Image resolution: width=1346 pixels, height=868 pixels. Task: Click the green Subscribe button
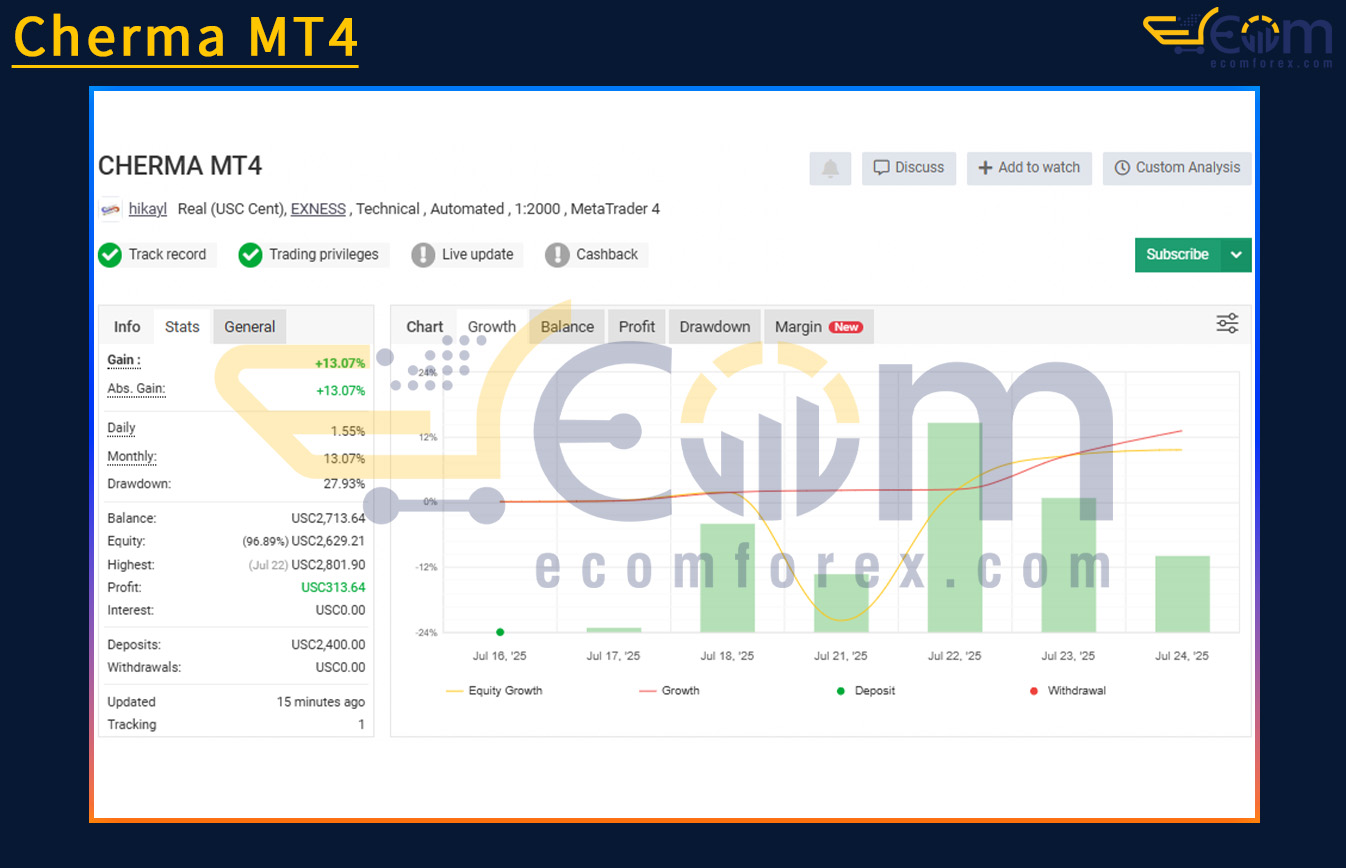coord(1178,255)
